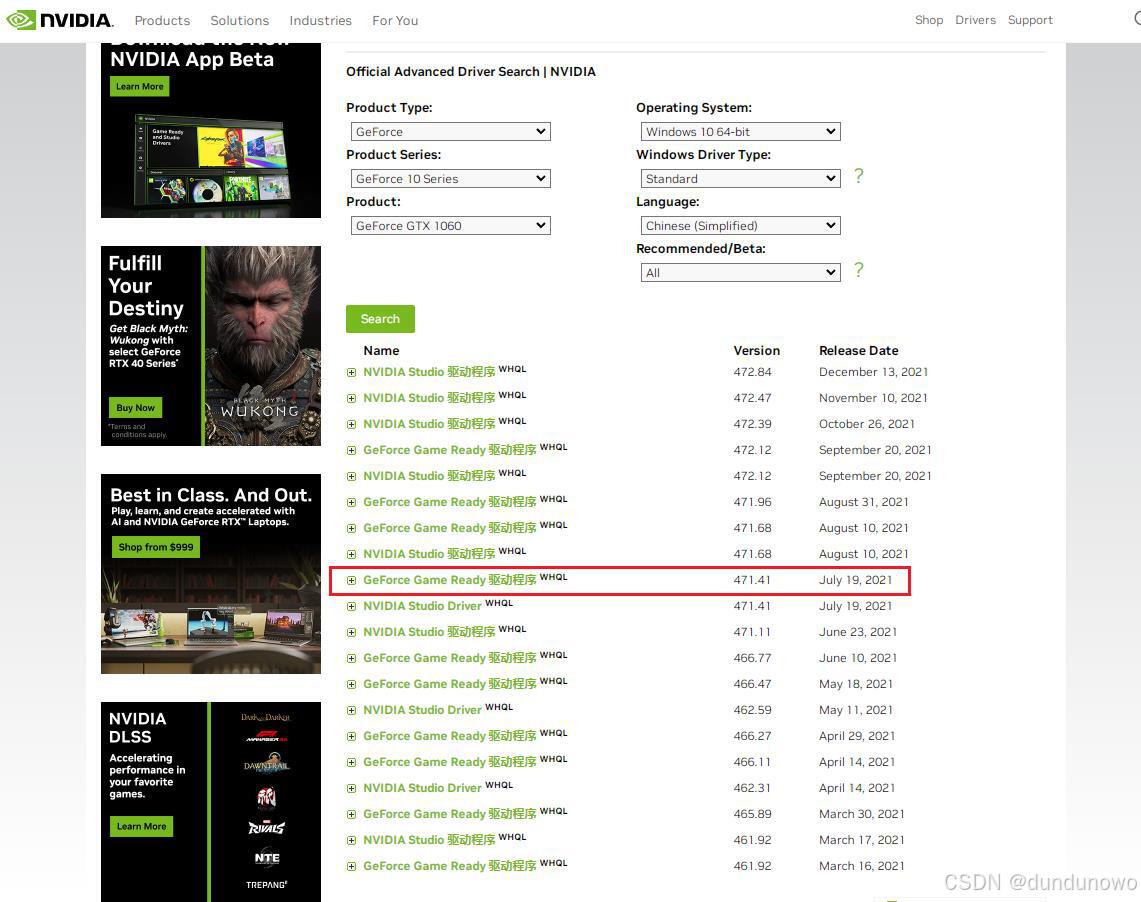Viewport: 1141px width, 902px height.
Task: Open the Language dropdown Chinese (Simplified)
Action: coord(740,226)
